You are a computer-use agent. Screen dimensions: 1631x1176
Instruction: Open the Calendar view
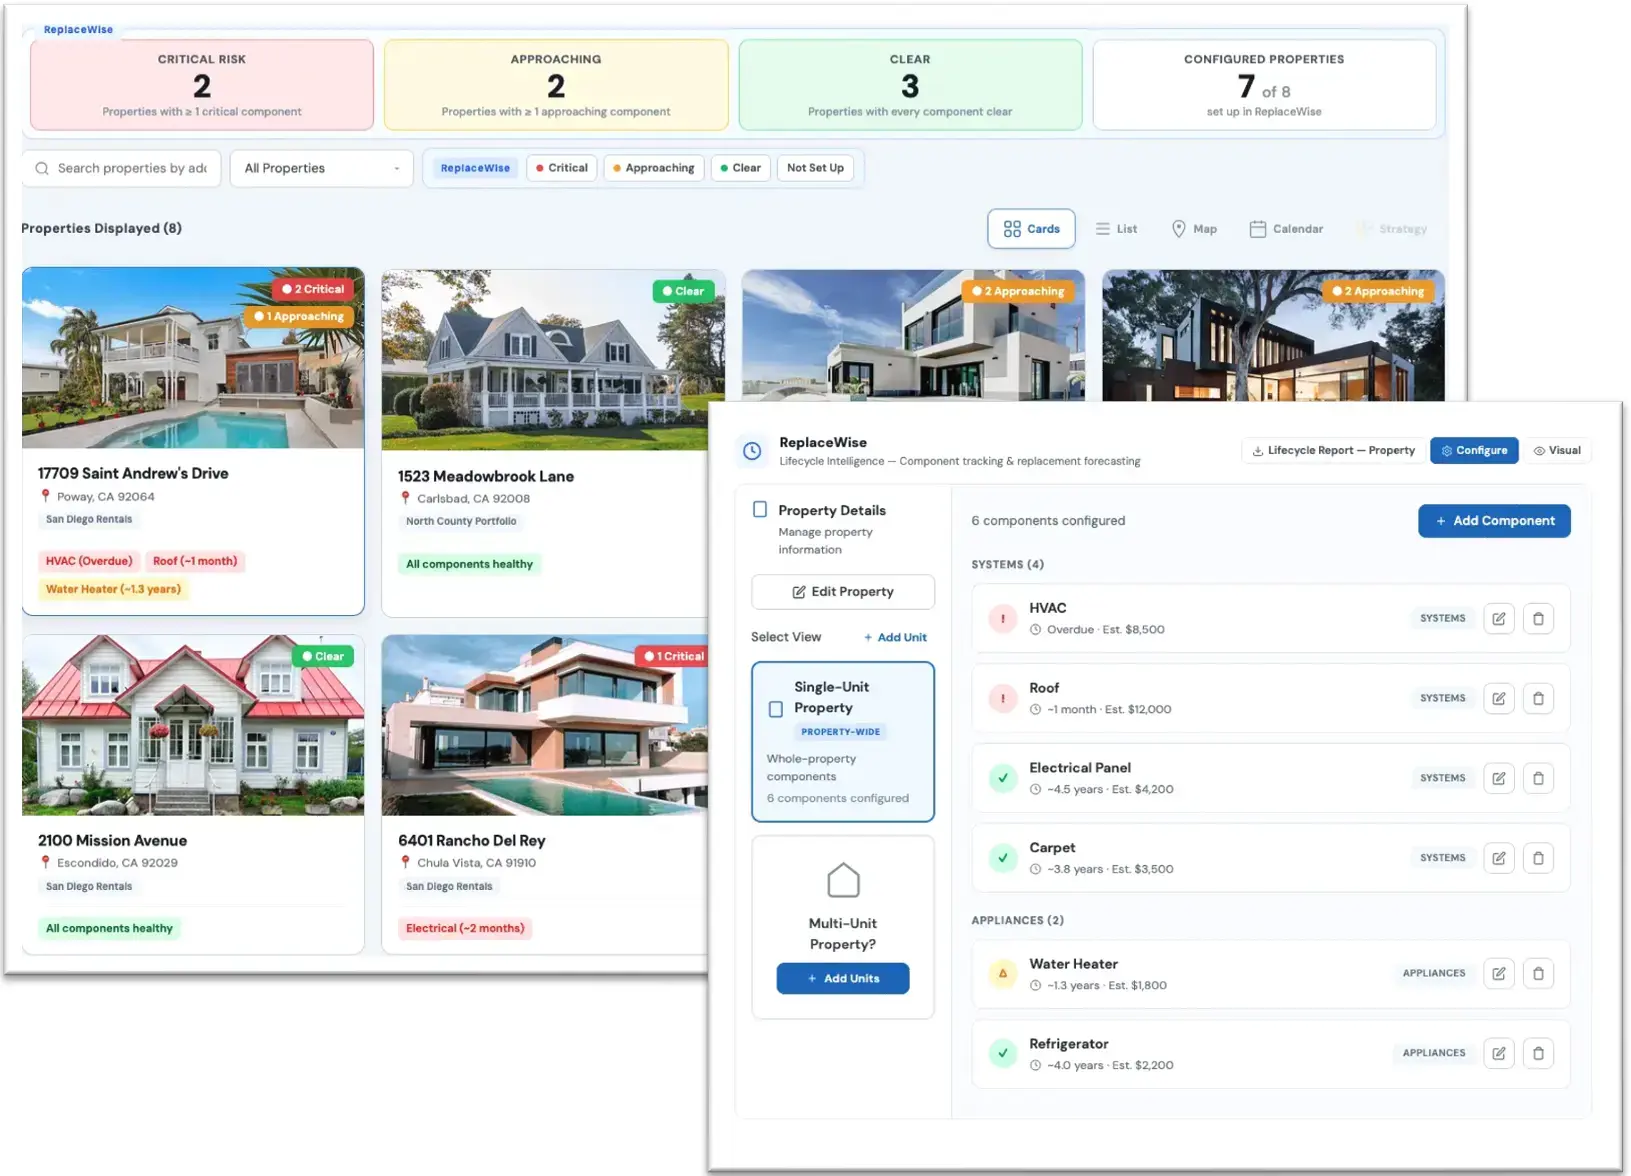1286,228
